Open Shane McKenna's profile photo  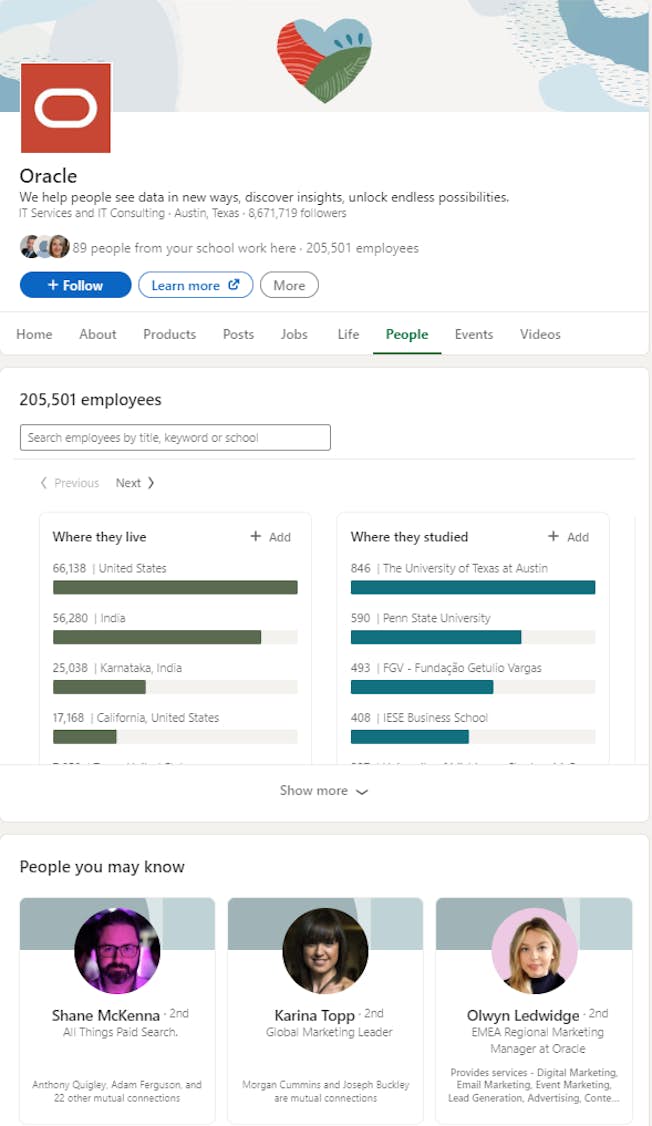tap(117, 950)
